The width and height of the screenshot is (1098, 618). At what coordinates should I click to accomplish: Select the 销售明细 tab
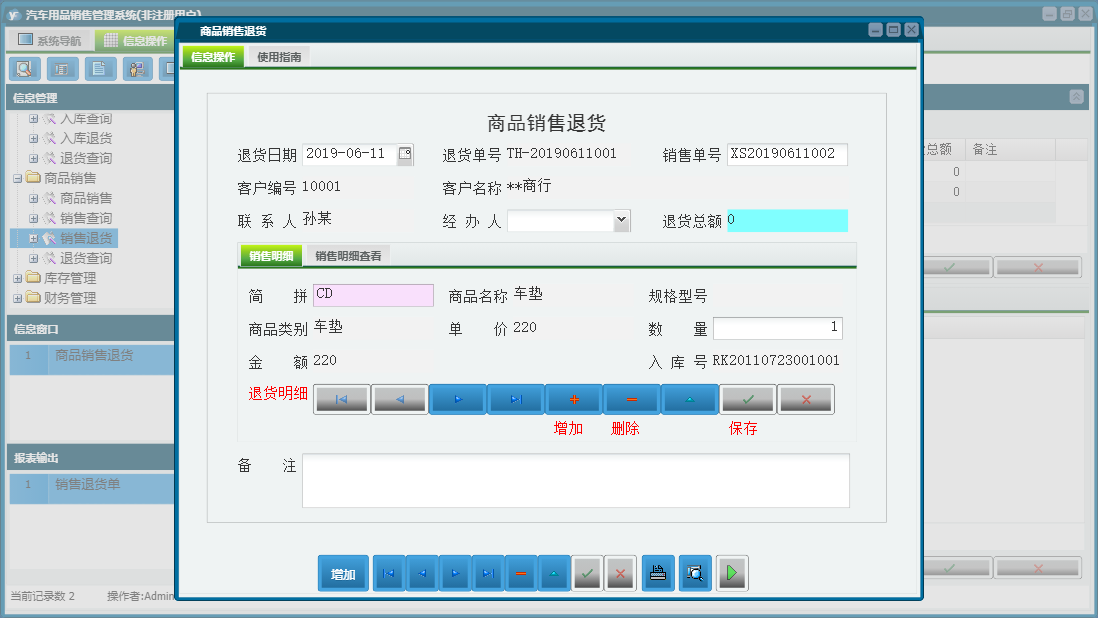click(x=271, y=256)
